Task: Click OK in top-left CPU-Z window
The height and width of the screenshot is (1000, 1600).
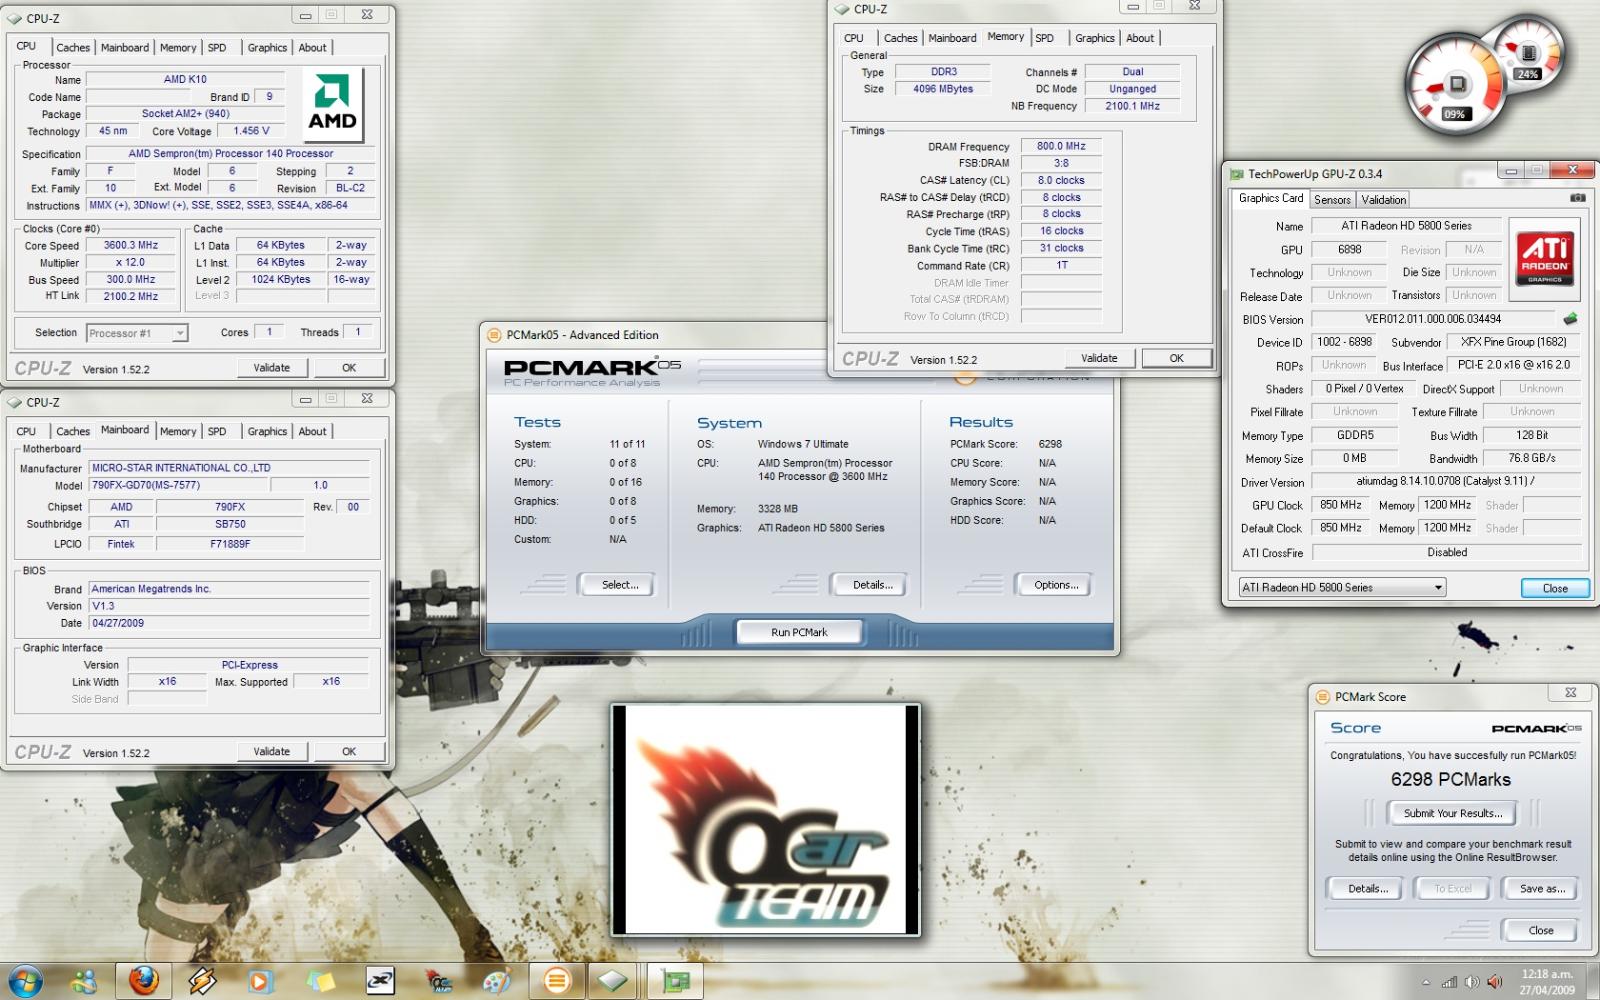Action: (349, 367)
